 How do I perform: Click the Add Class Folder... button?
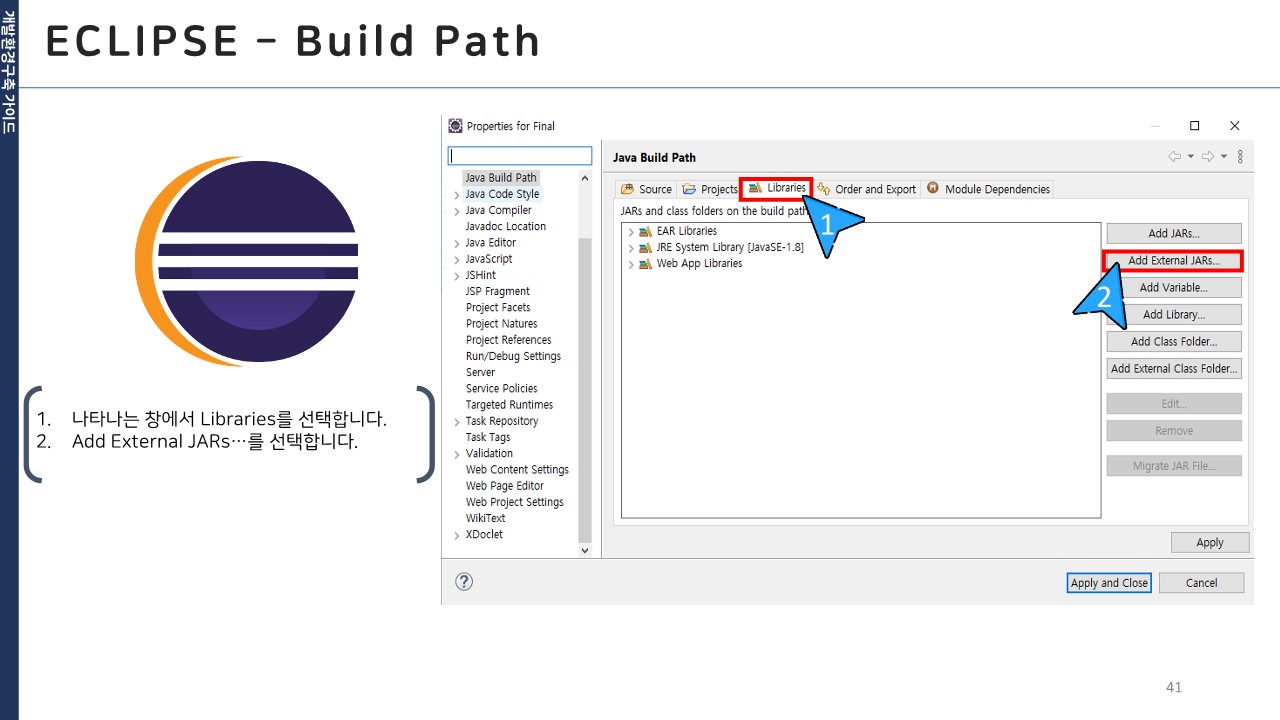(x=1174, y=341)
